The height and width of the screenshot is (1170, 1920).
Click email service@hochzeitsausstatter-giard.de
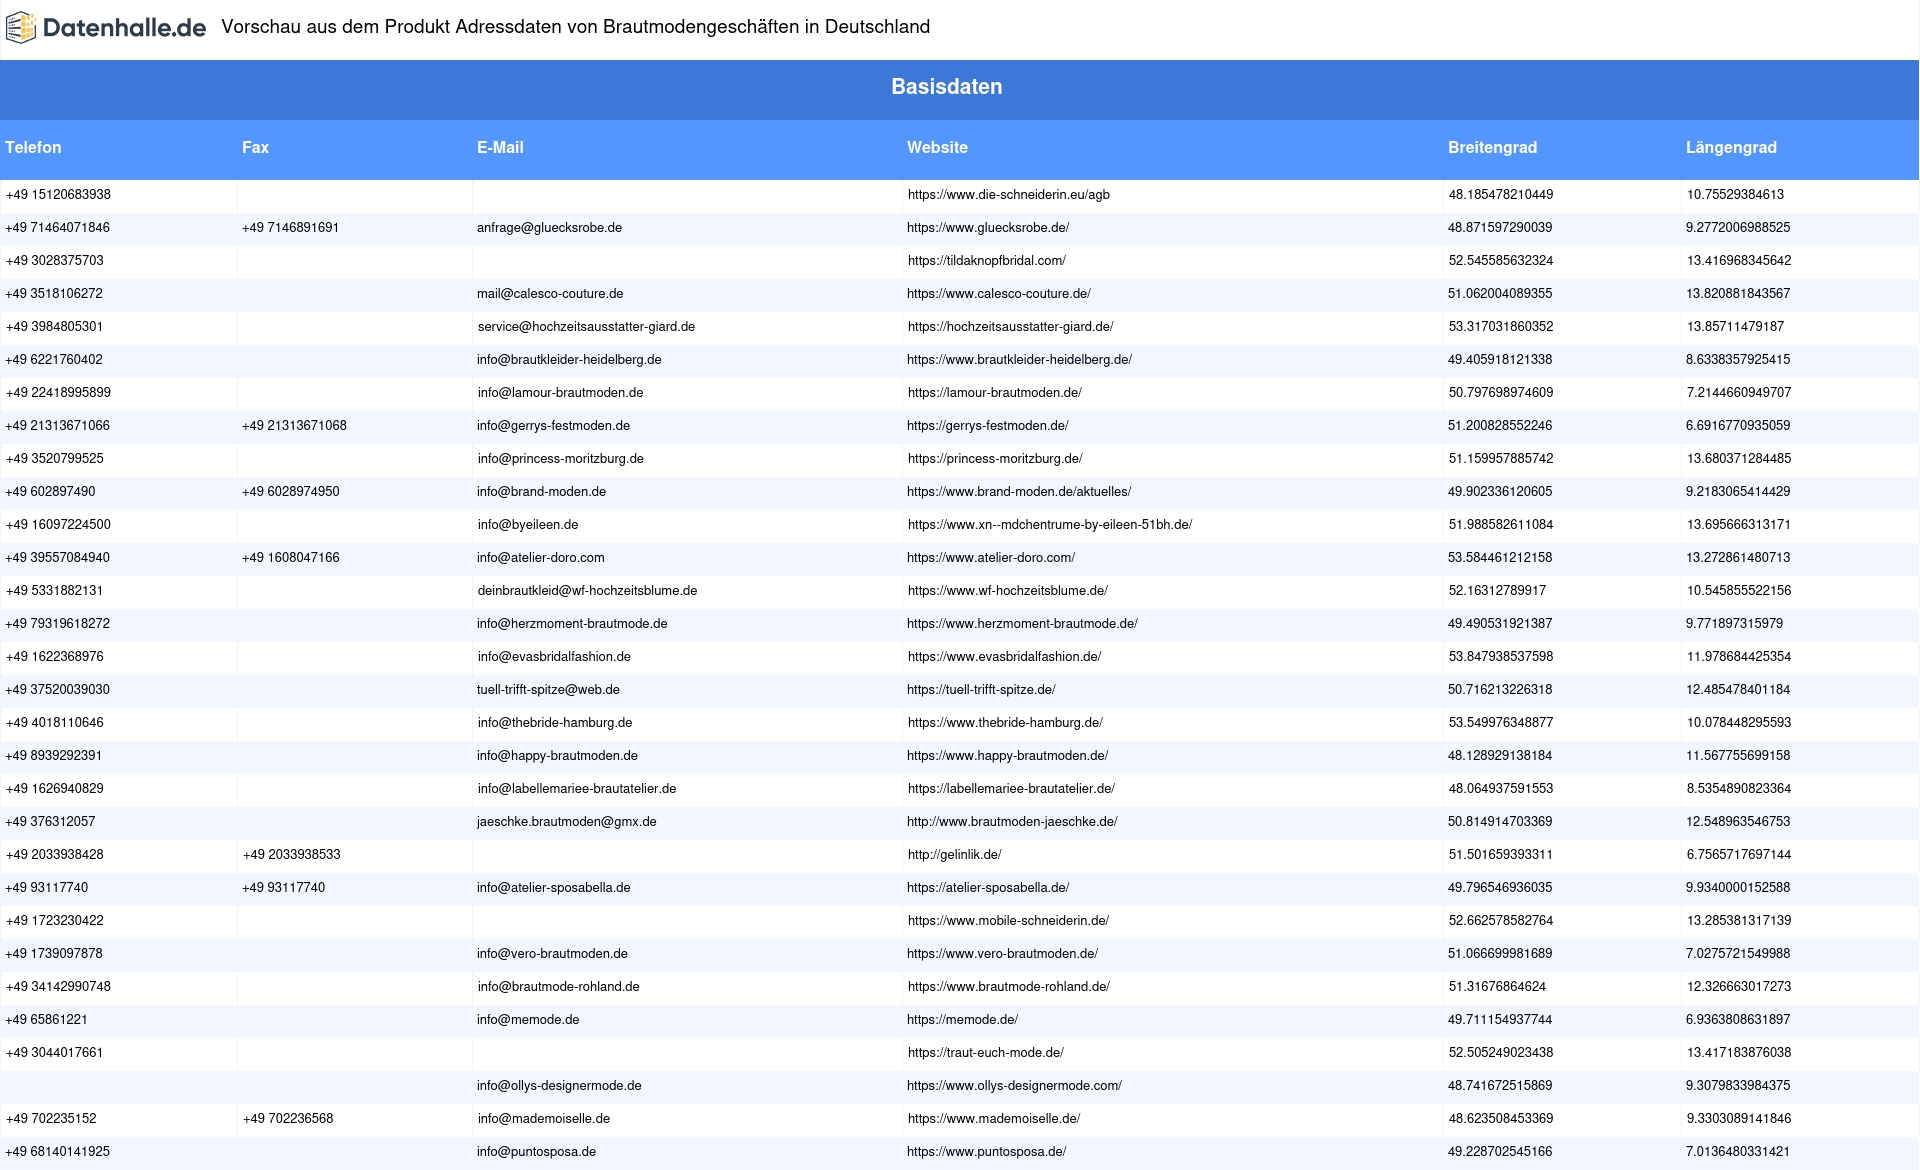(586, 327)
